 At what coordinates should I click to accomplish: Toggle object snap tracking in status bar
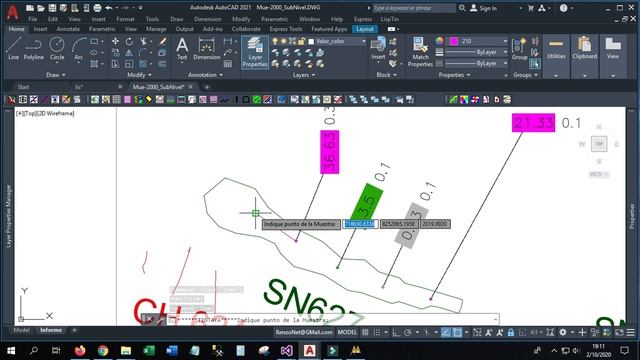coord(446,332)
